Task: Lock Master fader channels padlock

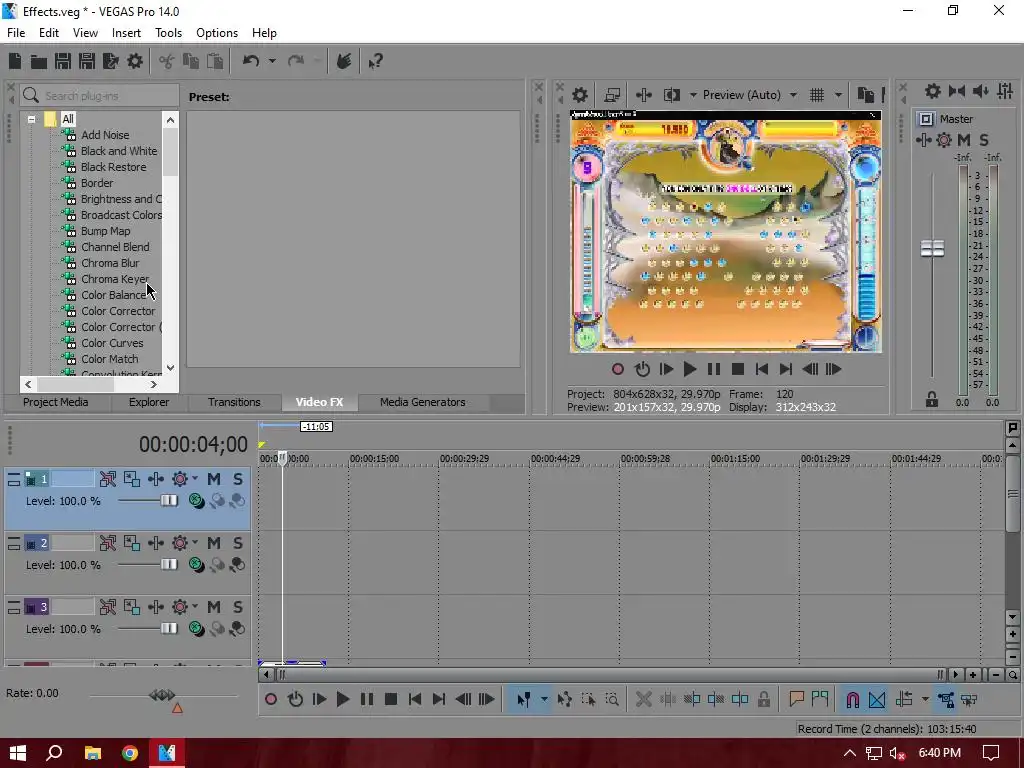Action: [x=932, y=399]
